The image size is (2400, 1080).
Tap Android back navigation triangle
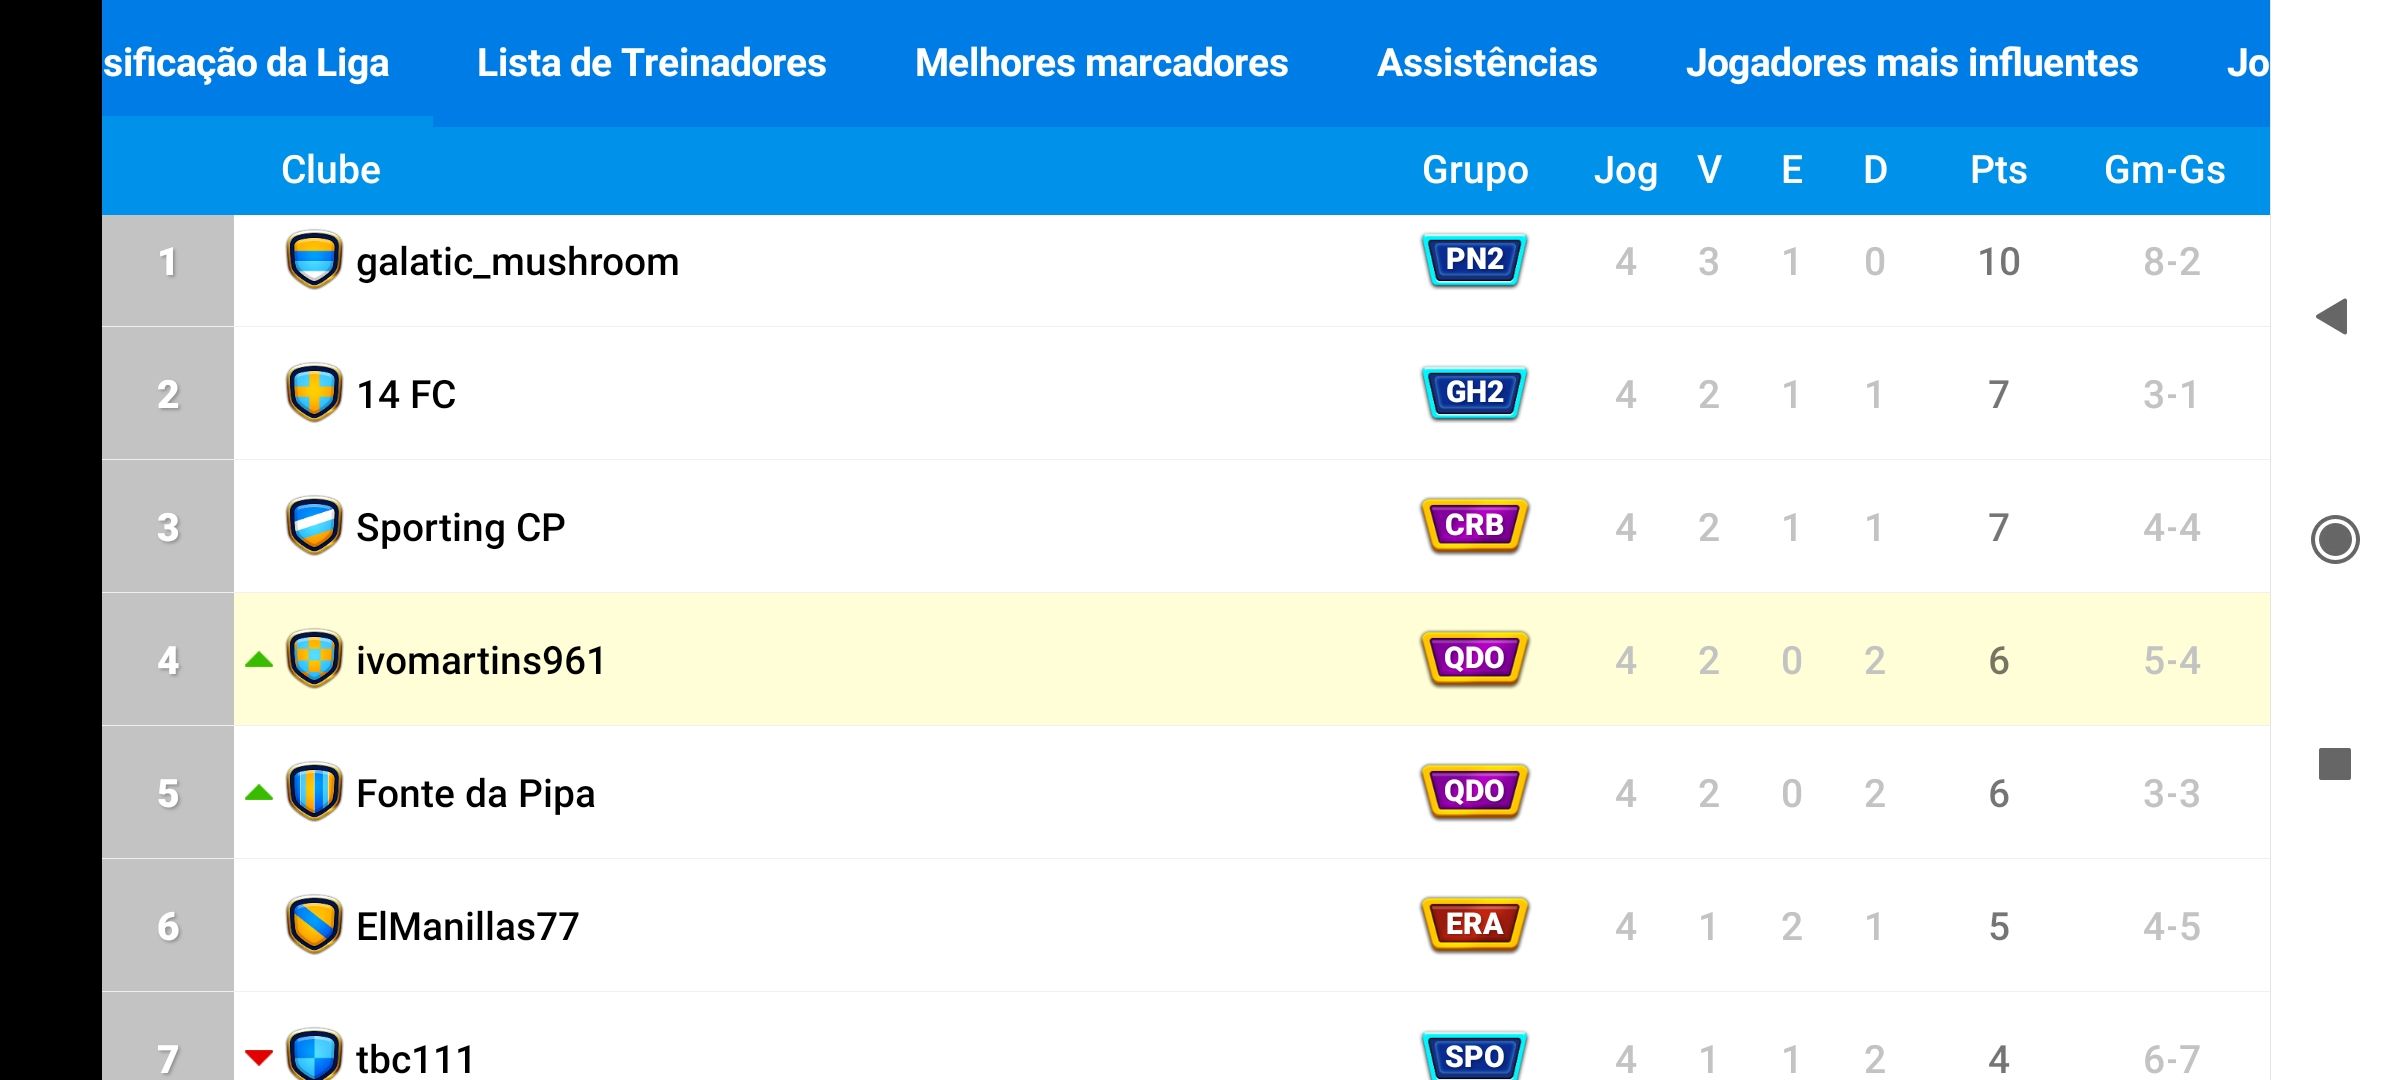click(2333, 317)
